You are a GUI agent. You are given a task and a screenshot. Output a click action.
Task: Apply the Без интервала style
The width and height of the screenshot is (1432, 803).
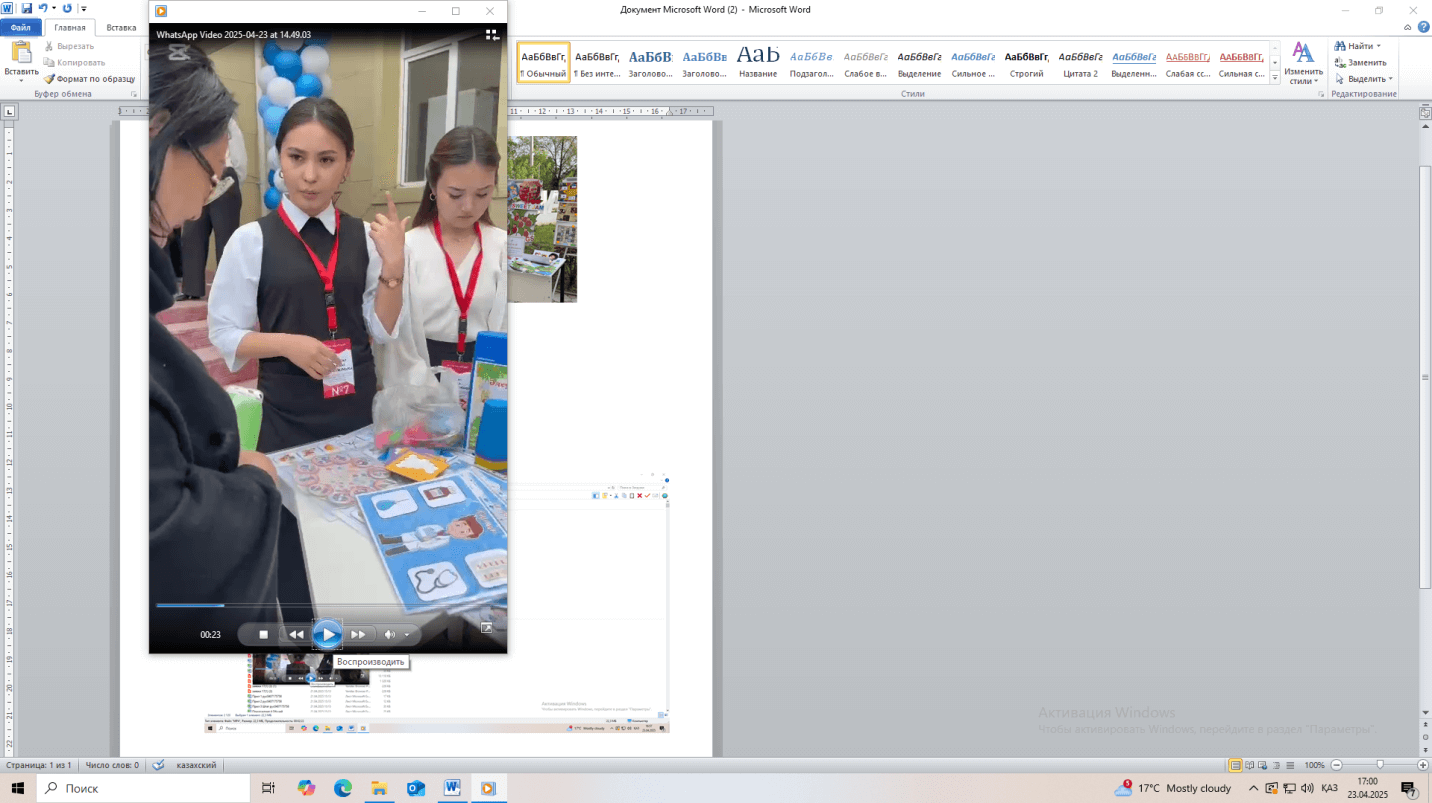[x=598, y=62]
